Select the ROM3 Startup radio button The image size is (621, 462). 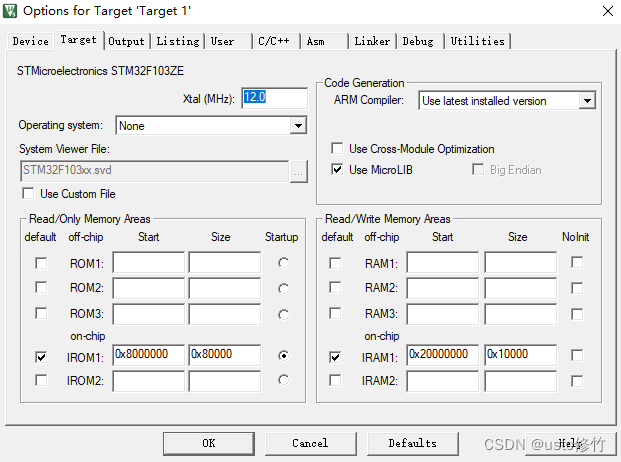pyautogui.click(x=283, y=315)
